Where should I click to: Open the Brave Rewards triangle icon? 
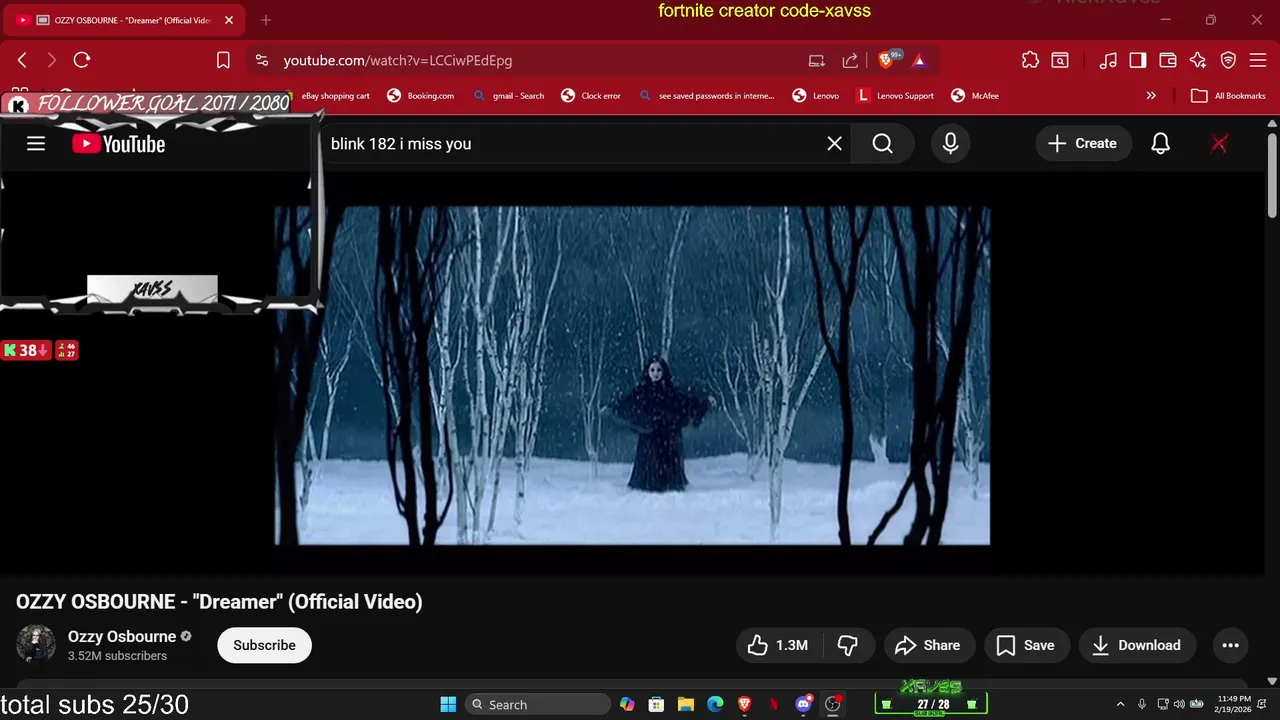[x=919, y=60]
